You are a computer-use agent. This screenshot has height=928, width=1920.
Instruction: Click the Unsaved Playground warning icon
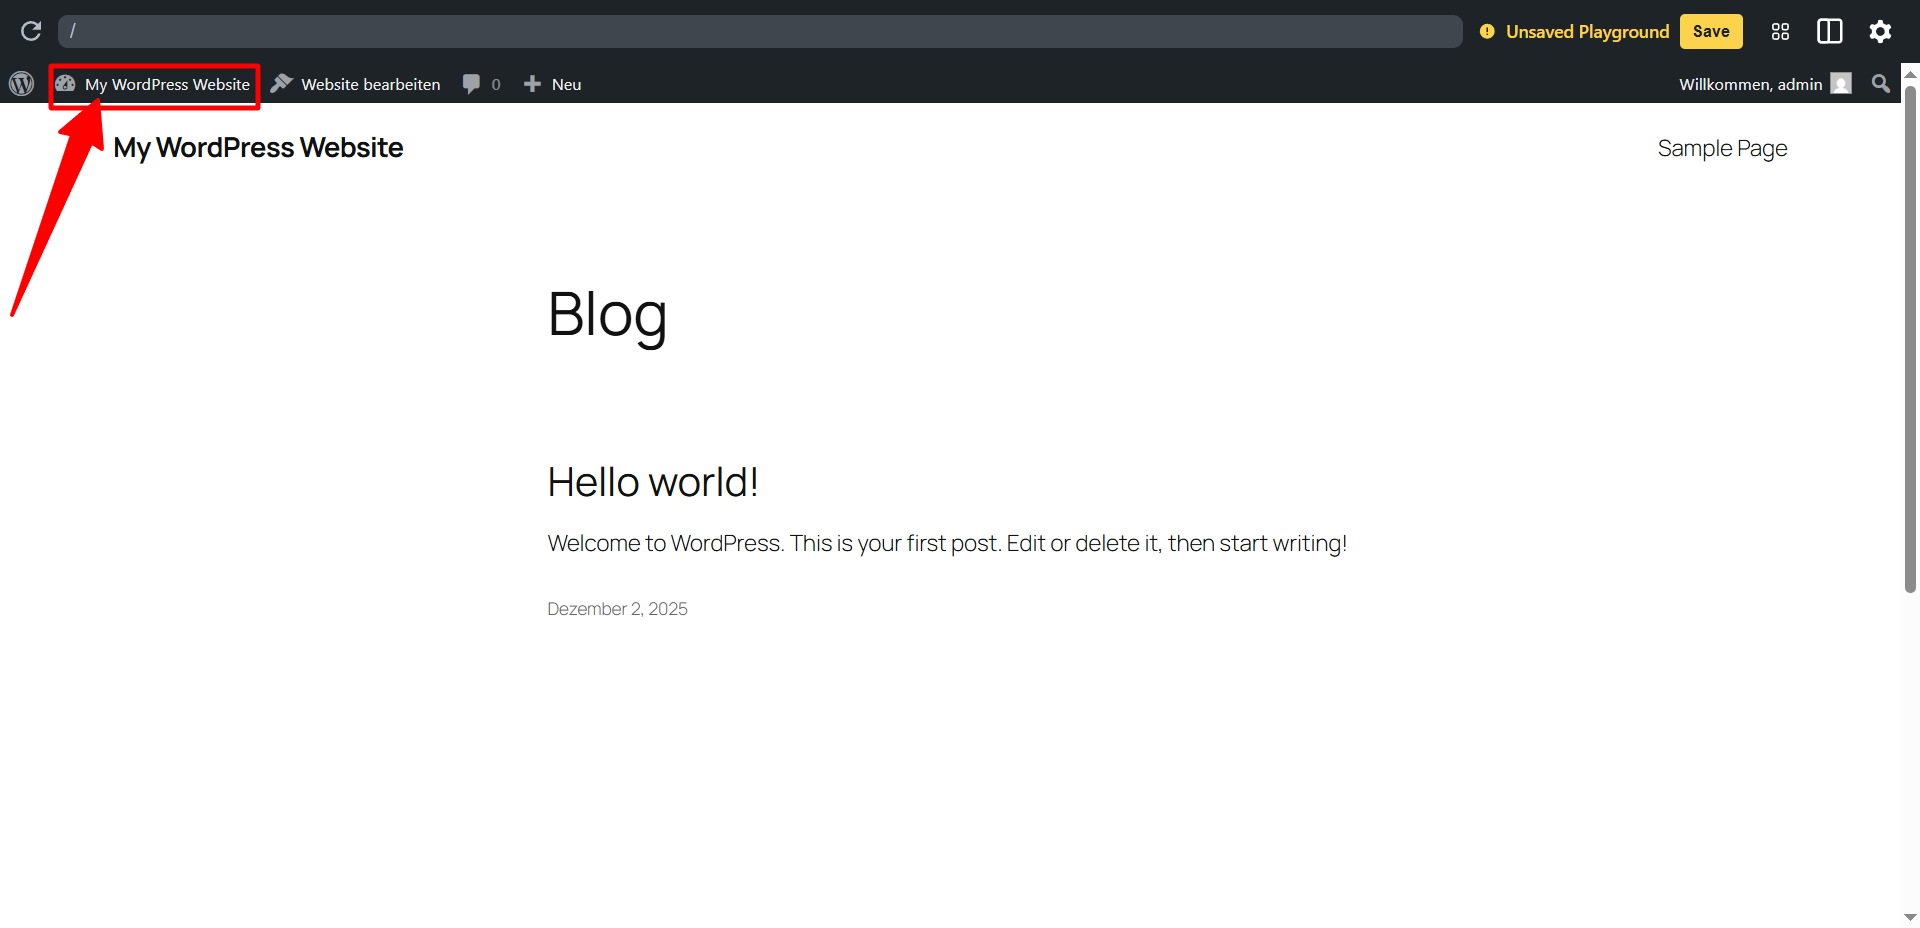(1487, 31)
